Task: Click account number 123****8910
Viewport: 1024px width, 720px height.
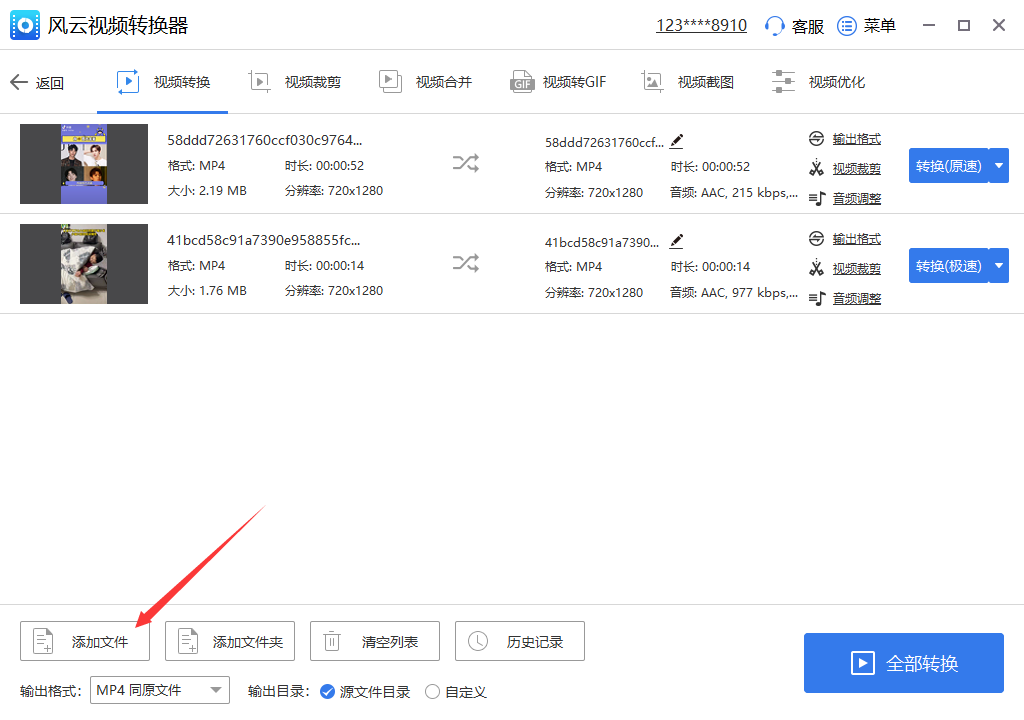Action: [x=701, y=25]
